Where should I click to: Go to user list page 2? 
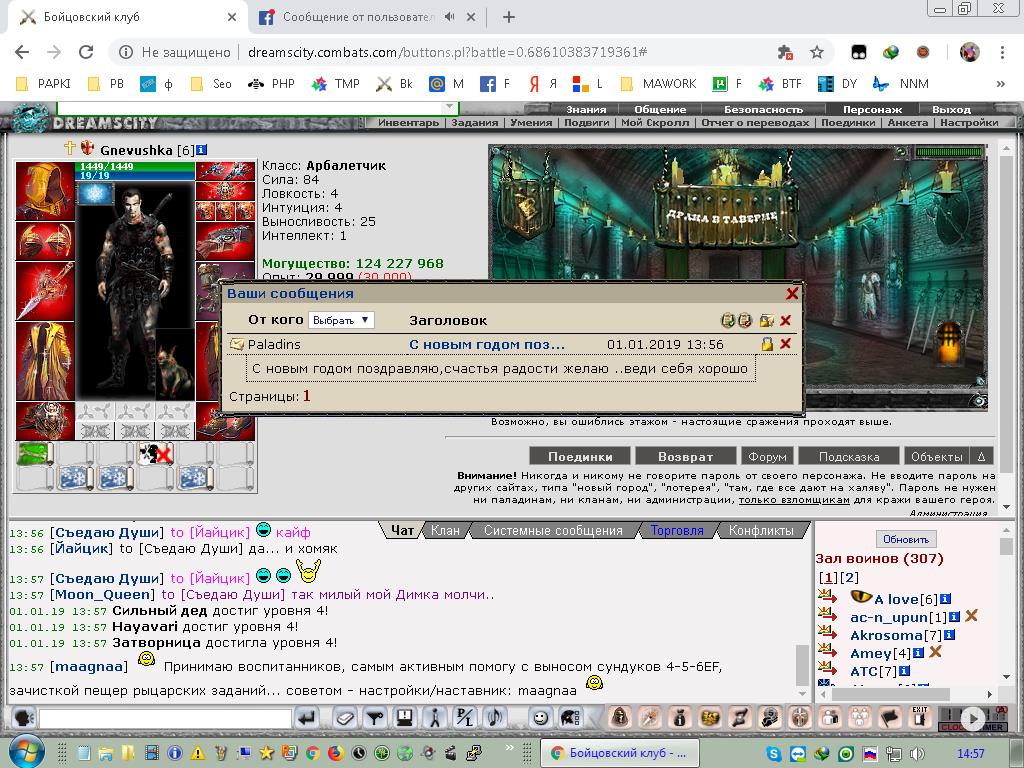(849, 577)
